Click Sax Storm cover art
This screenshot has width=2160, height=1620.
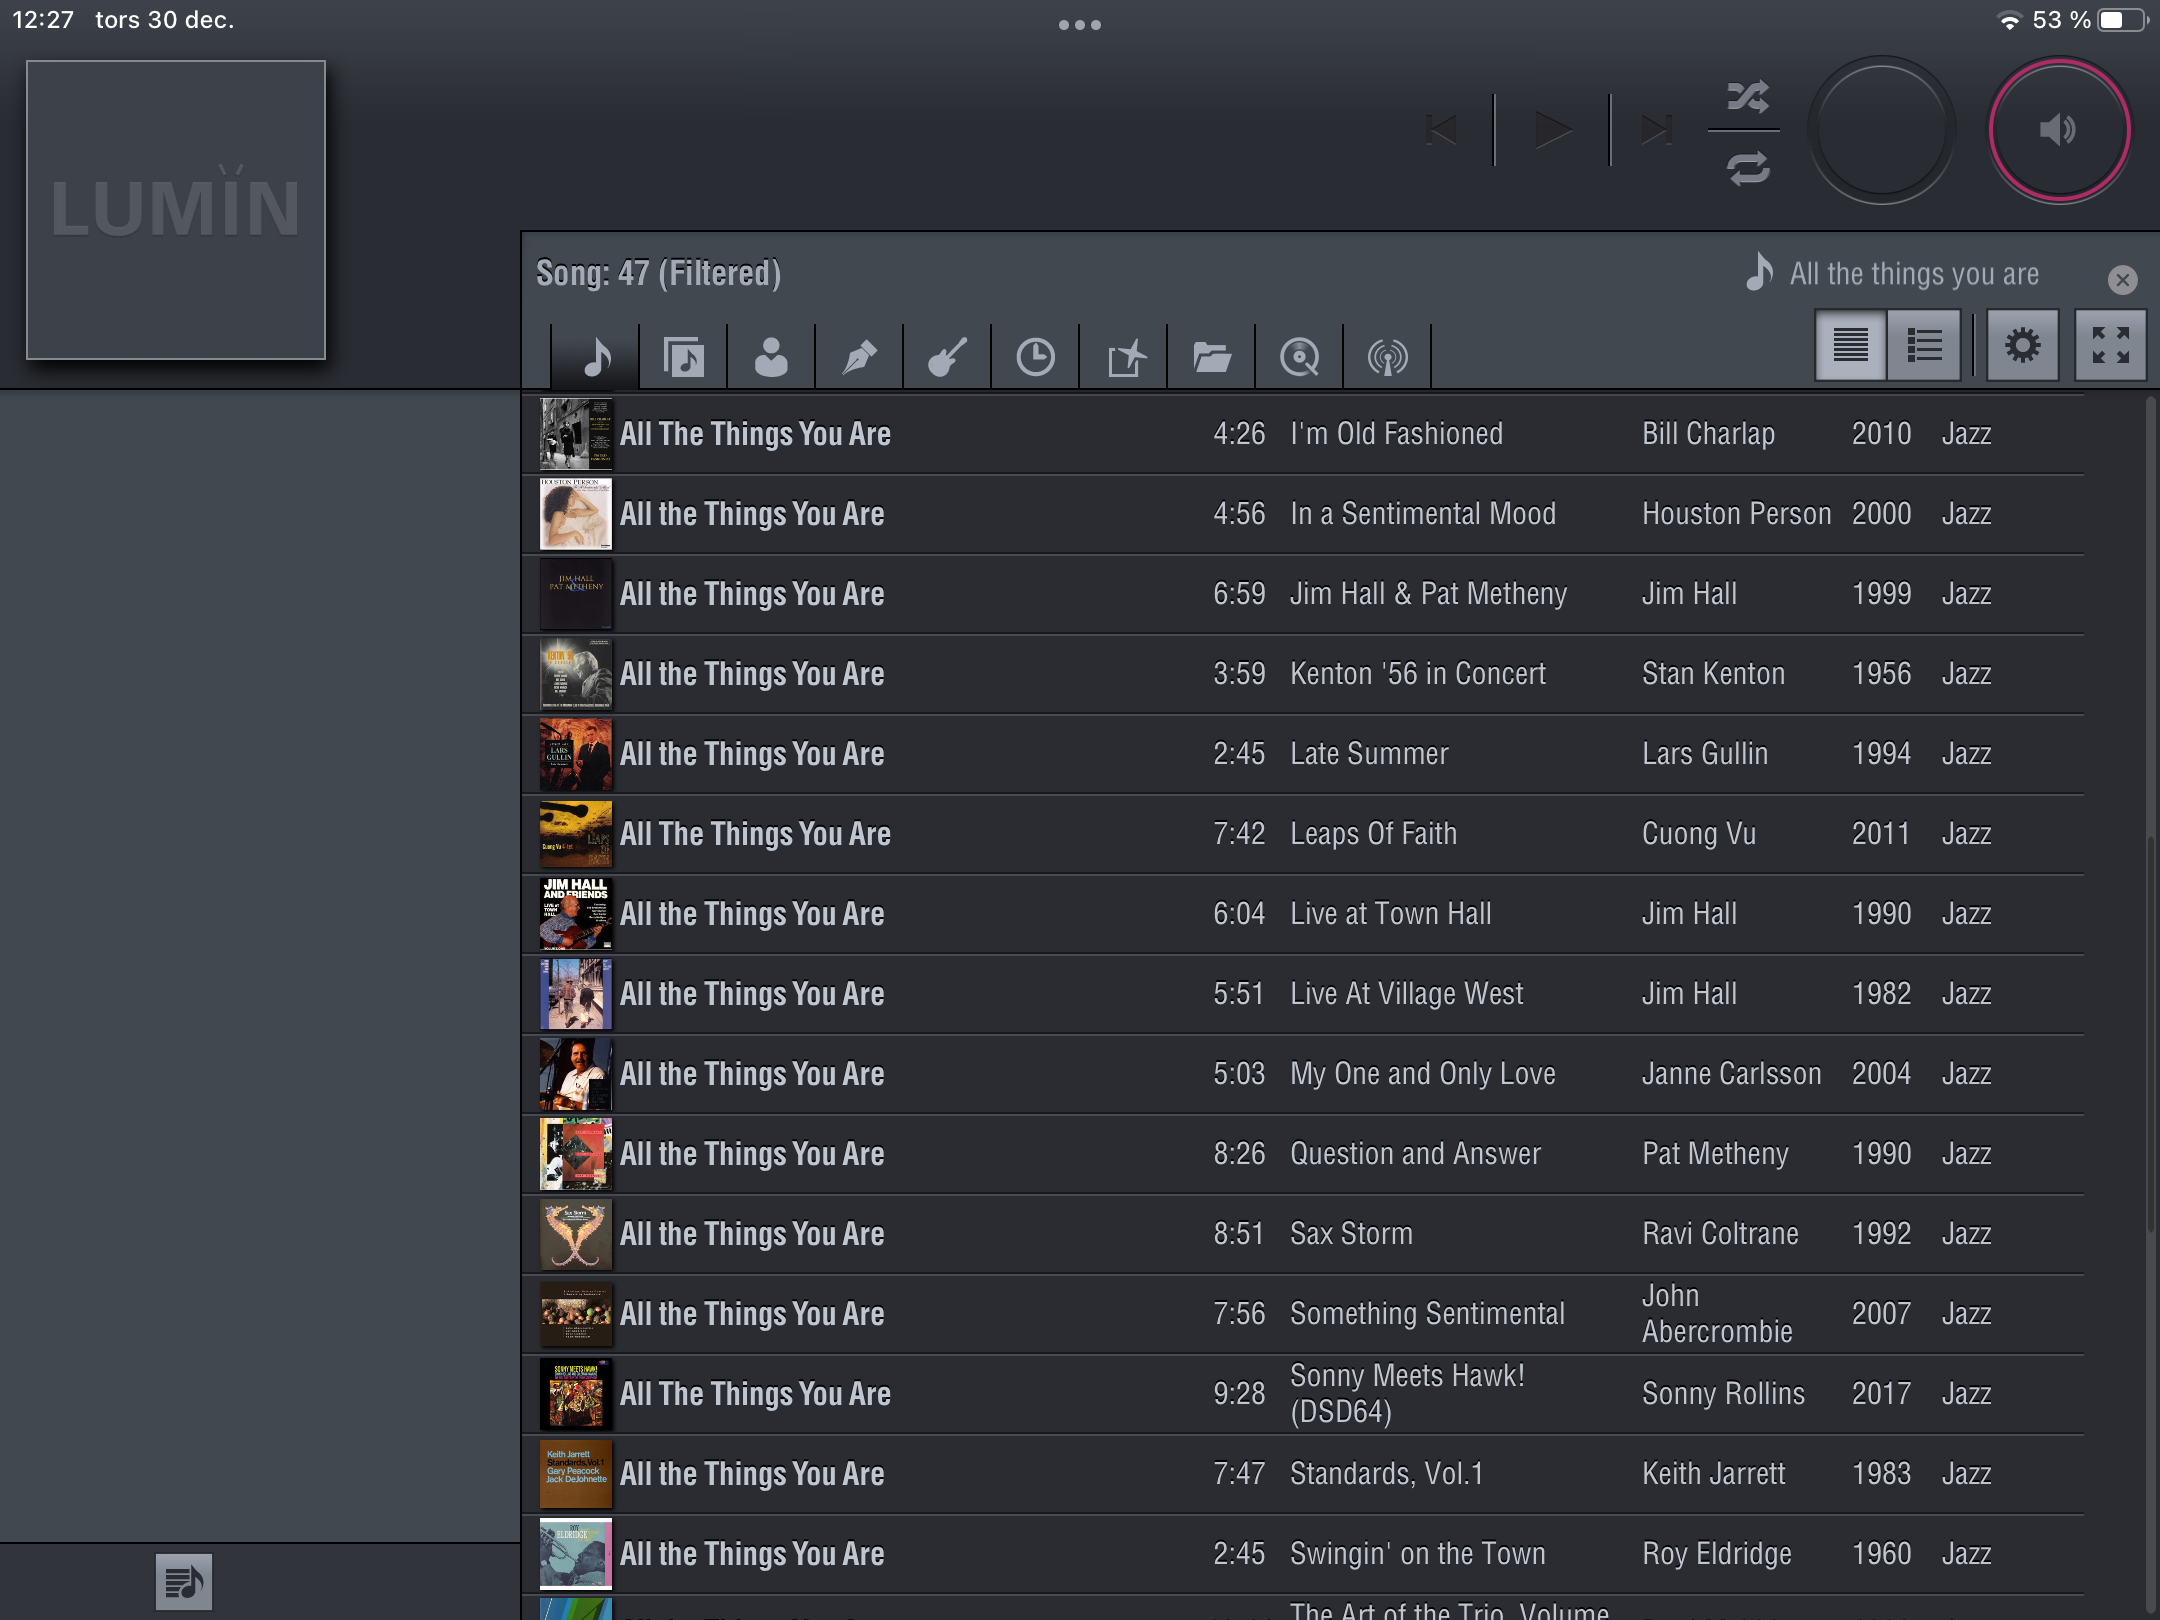tap(576, 1234)
